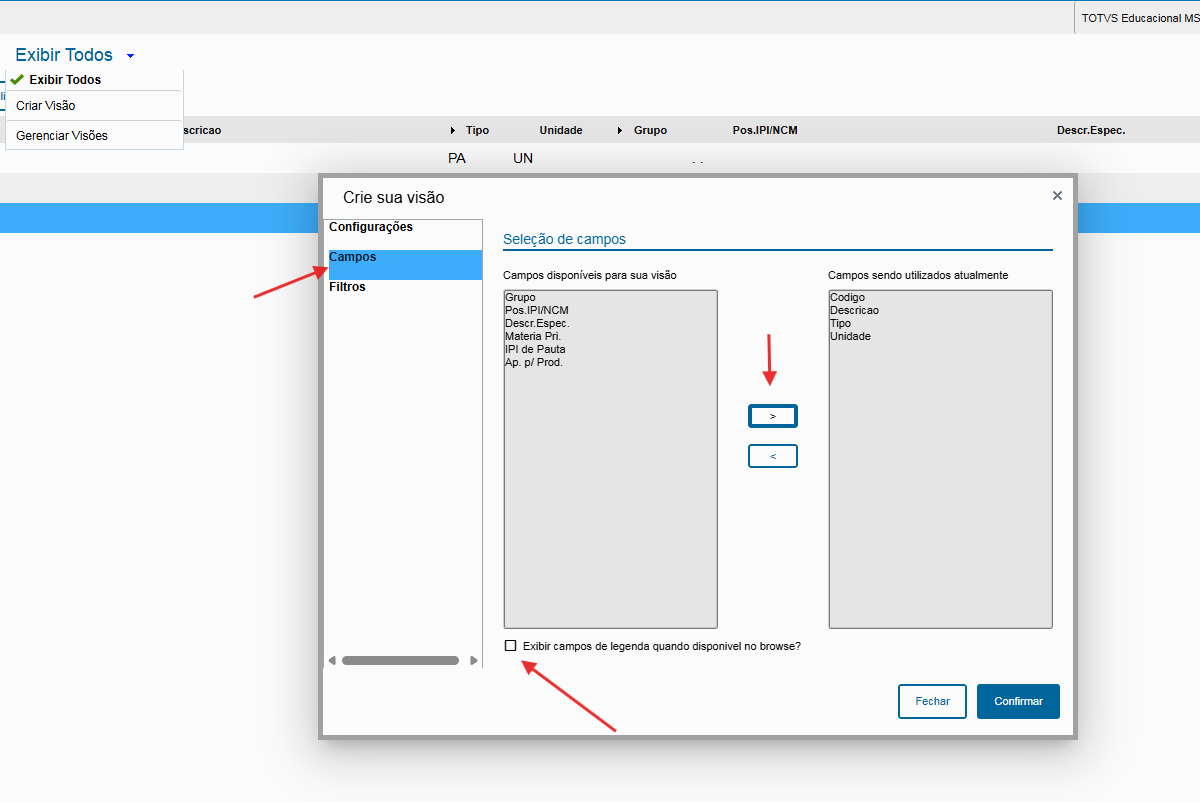This screenshot has width=1200, height=802.
Task: Click the sidebar horizontal scrollbar thumb
Action: pyautogui.click(x=400, y=660)
